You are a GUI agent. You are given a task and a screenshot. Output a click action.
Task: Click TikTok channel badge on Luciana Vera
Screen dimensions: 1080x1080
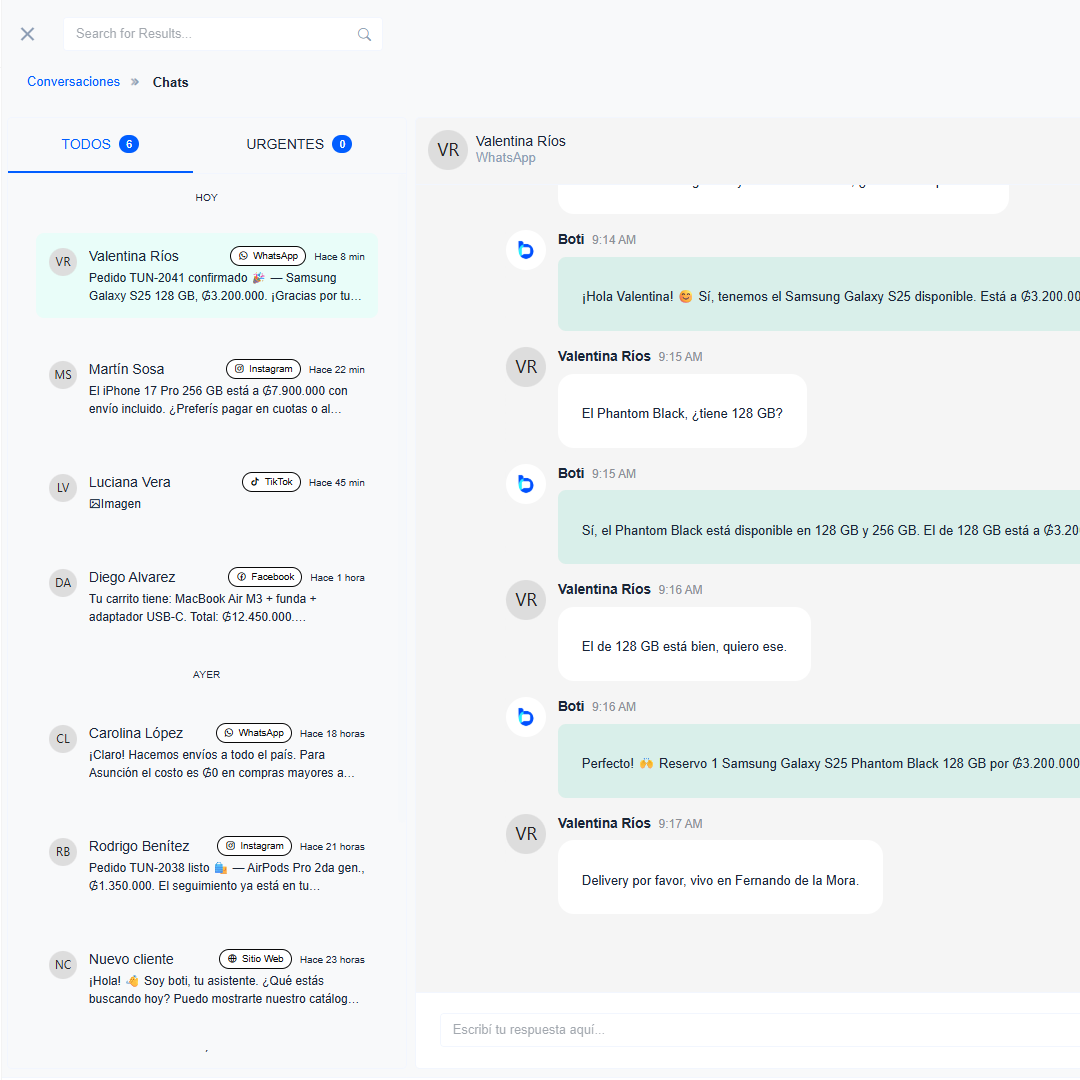pyautogui.click(x=271, y=481)
